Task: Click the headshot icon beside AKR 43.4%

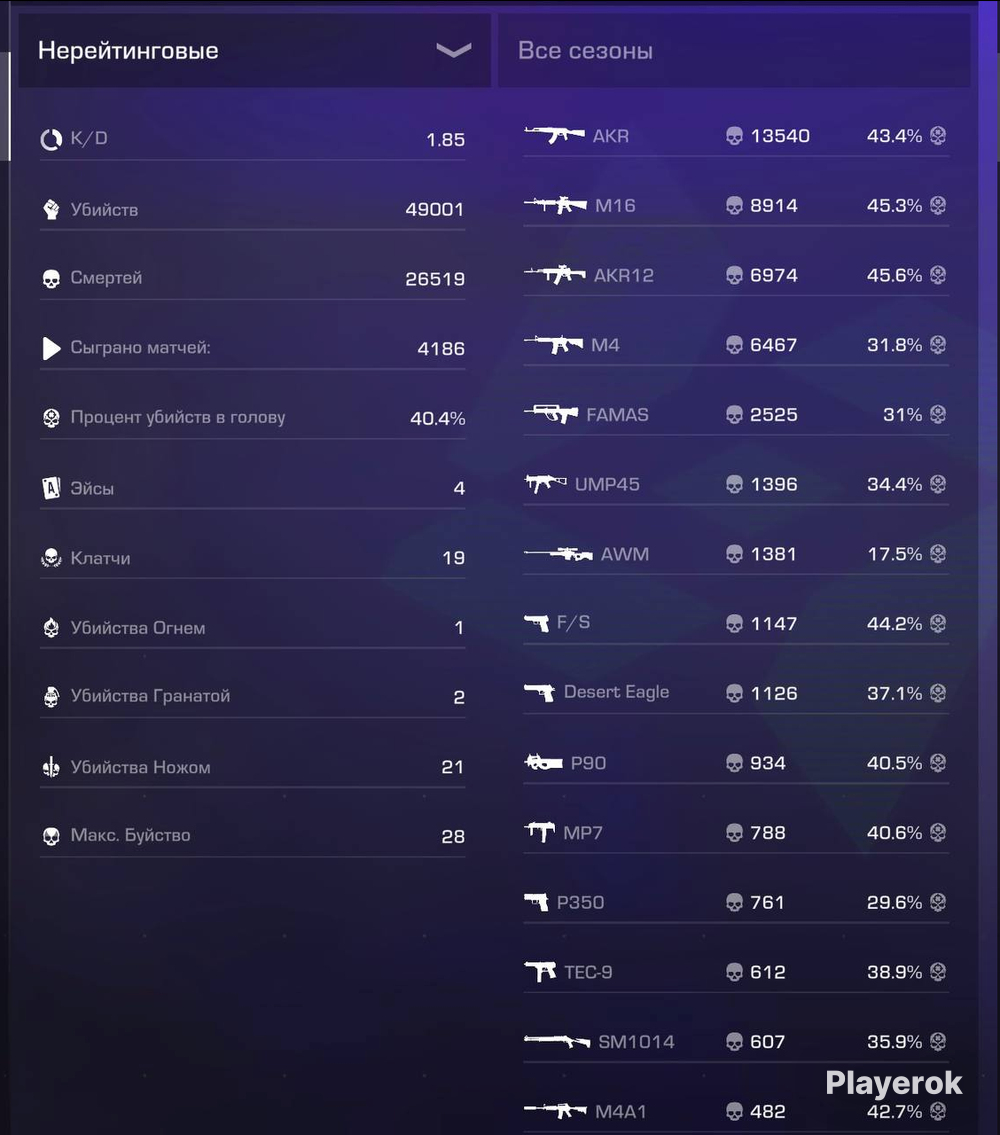Action: (x=938, y=135)
